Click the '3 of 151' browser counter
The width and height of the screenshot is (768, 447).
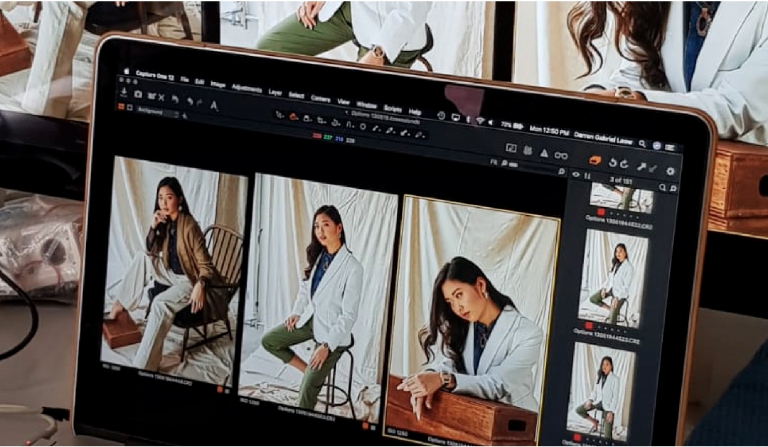tap(620, 180)
